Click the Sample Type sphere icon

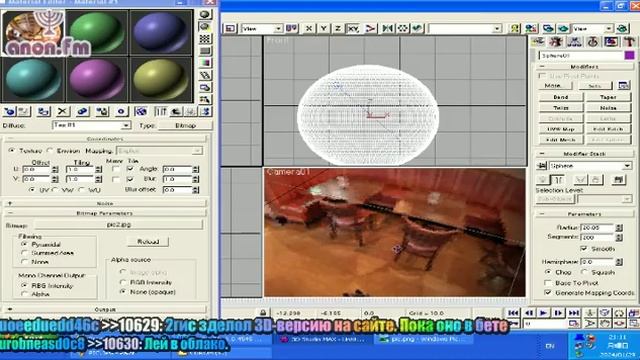pyautogui.click(x=205, y=14)
